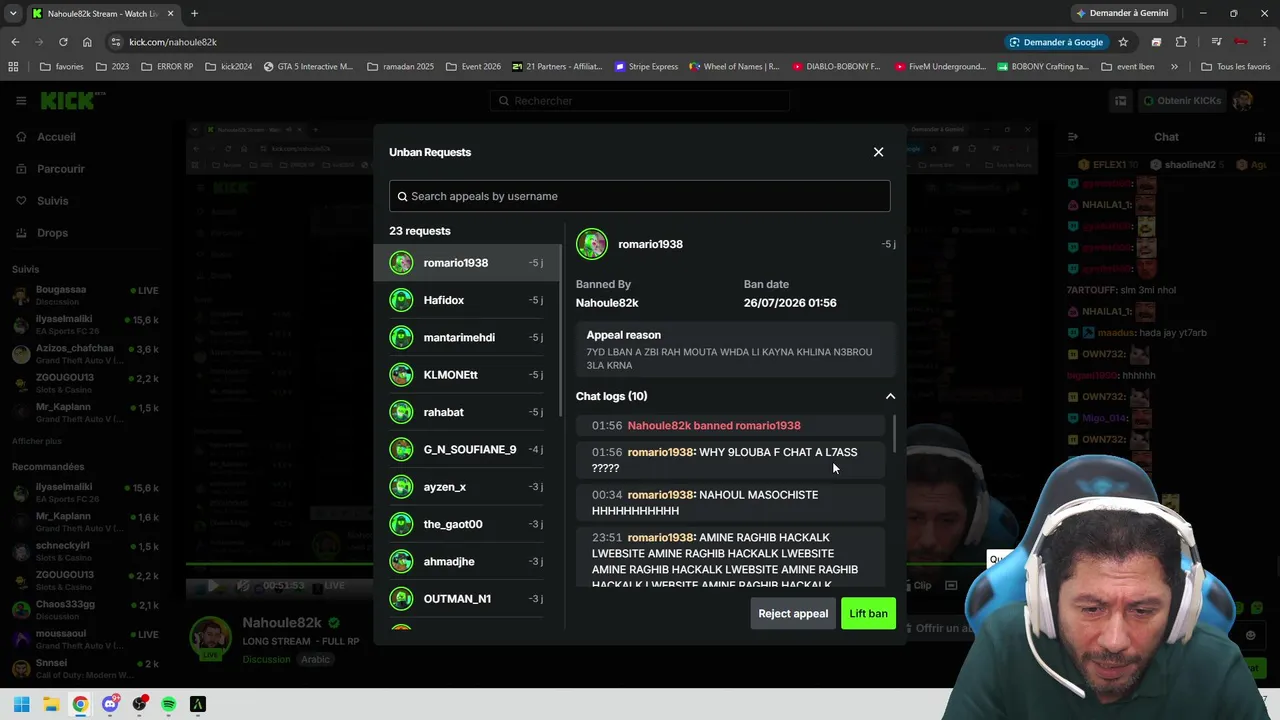Select rahabat unban request
Screen dimensions: 1280x720
468,412
